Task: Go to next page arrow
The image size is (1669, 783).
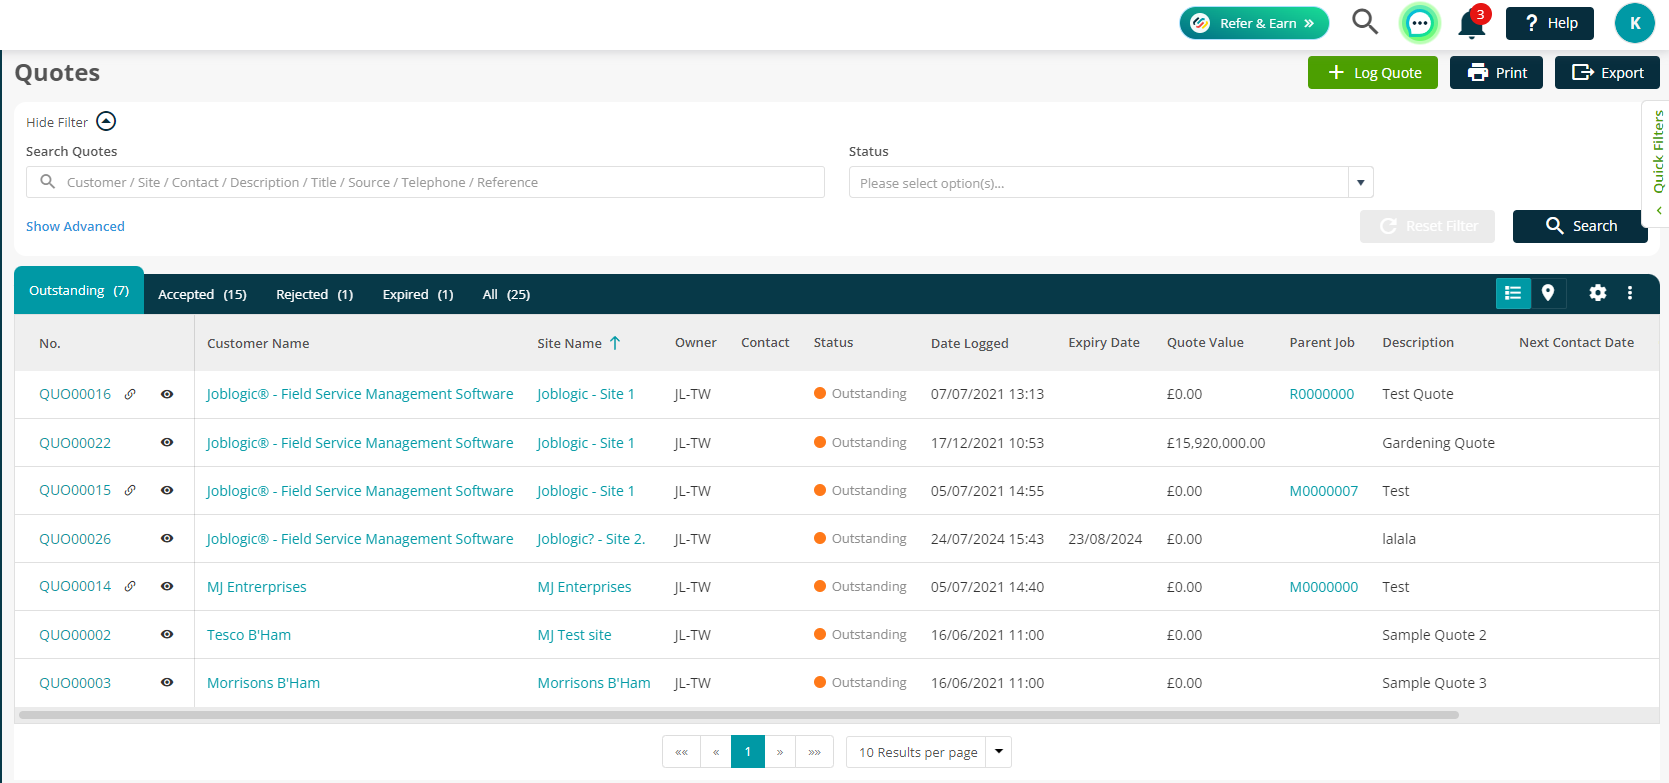Action: click(x=780, y=752)
